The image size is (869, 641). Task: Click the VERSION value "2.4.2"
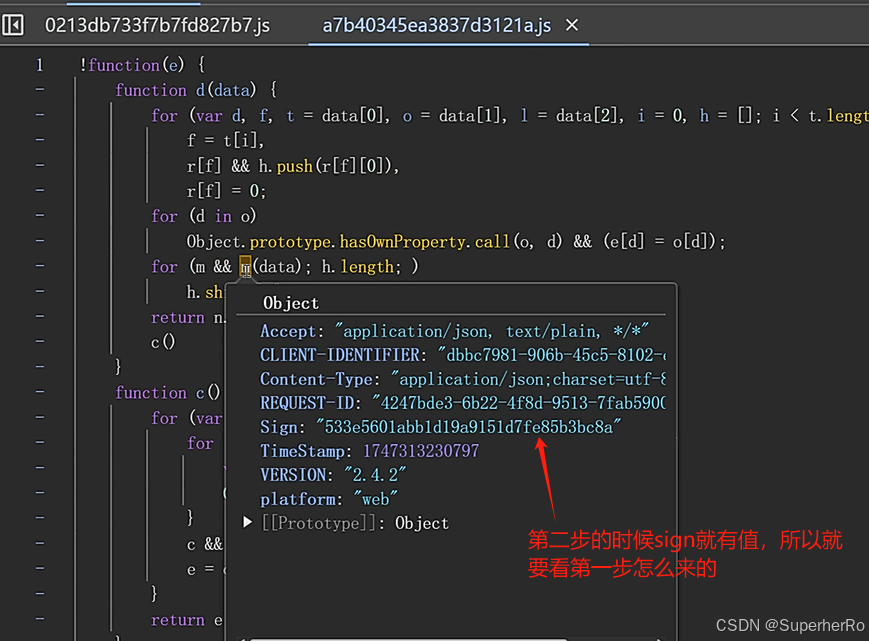pos(375,475)
